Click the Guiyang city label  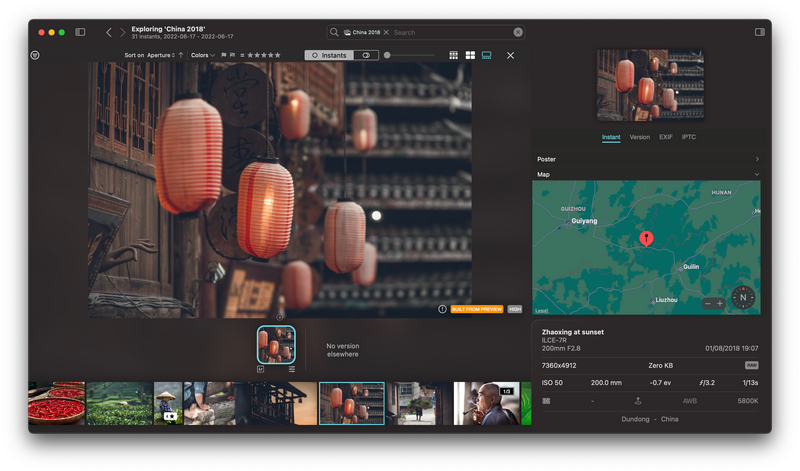click(x=584, y=221)
